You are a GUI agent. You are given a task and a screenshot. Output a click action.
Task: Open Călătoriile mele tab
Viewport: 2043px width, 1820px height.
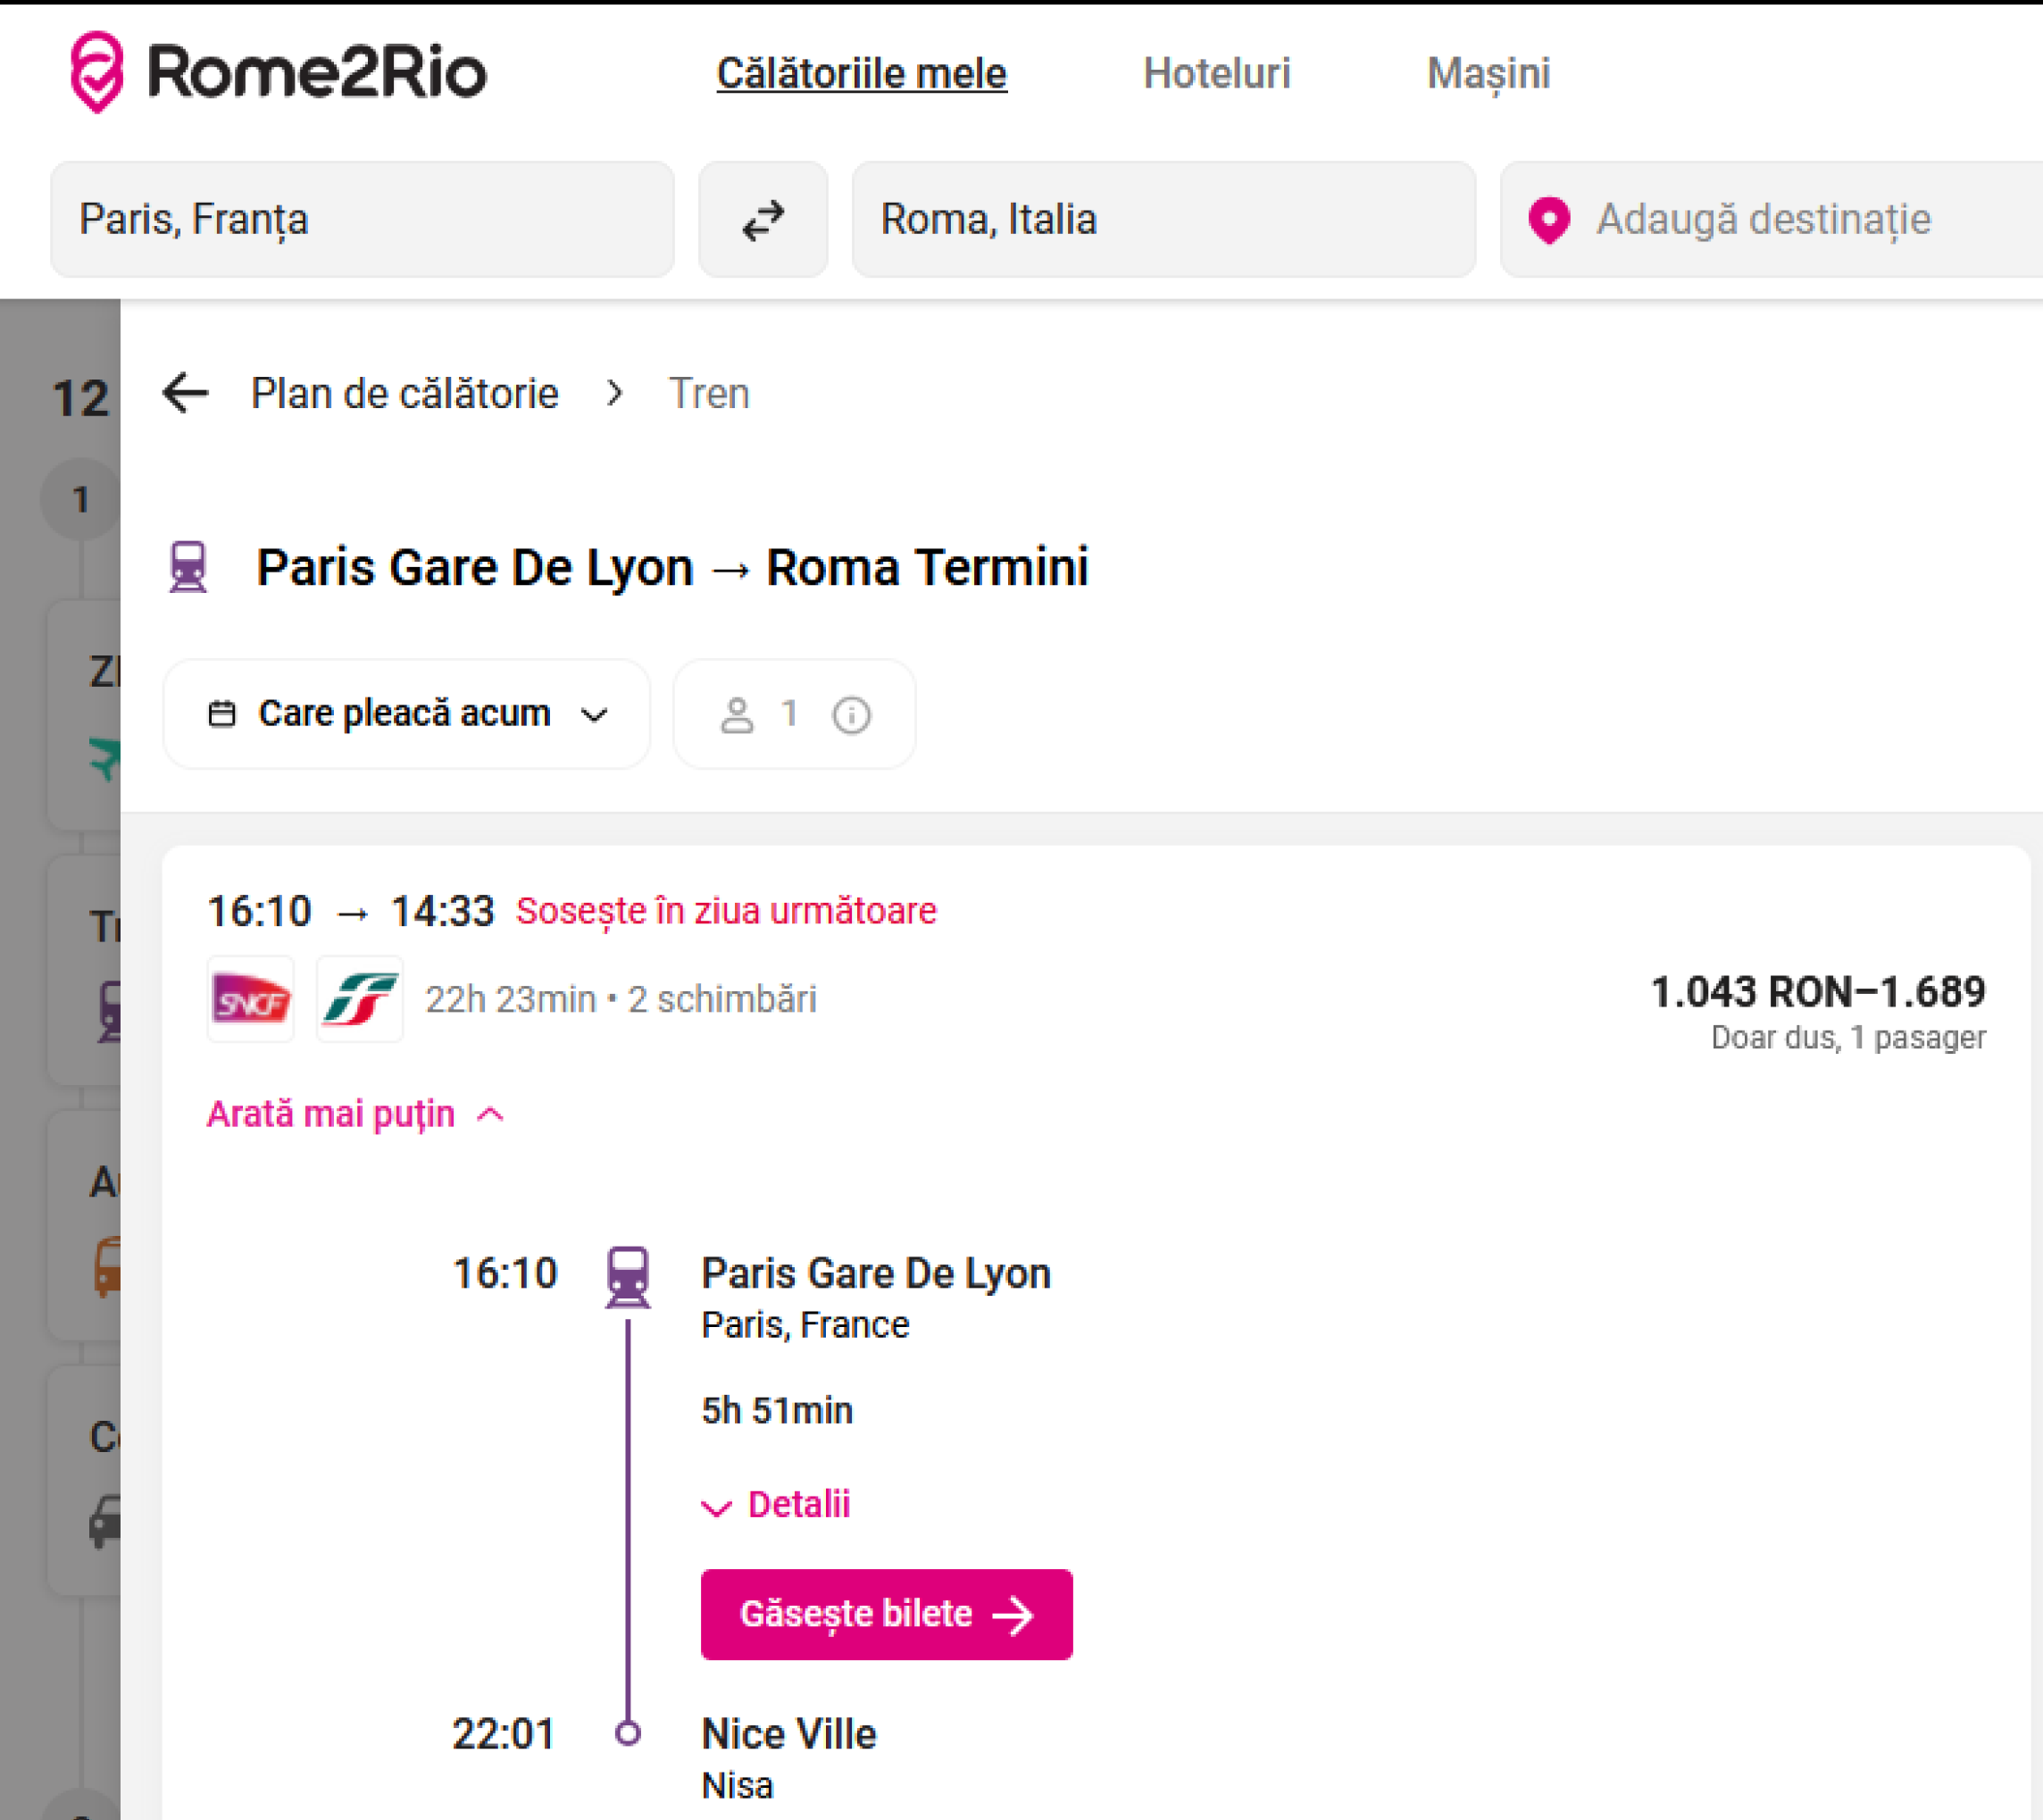861,74
